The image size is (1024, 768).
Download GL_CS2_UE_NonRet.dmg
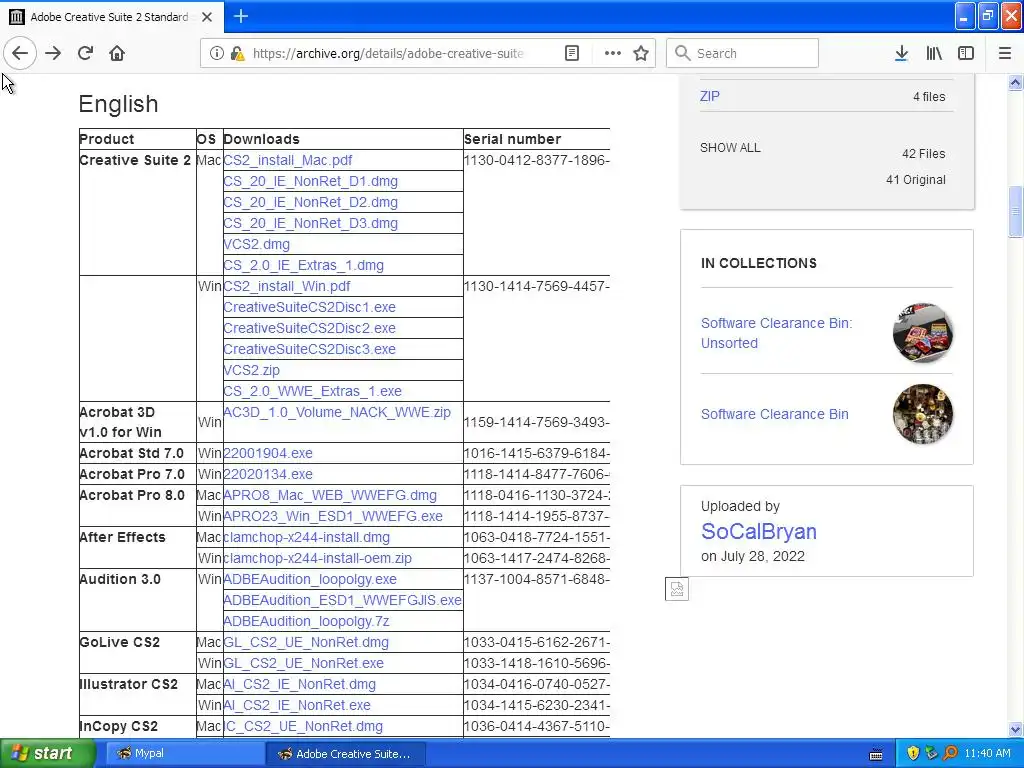click(306, 642)
